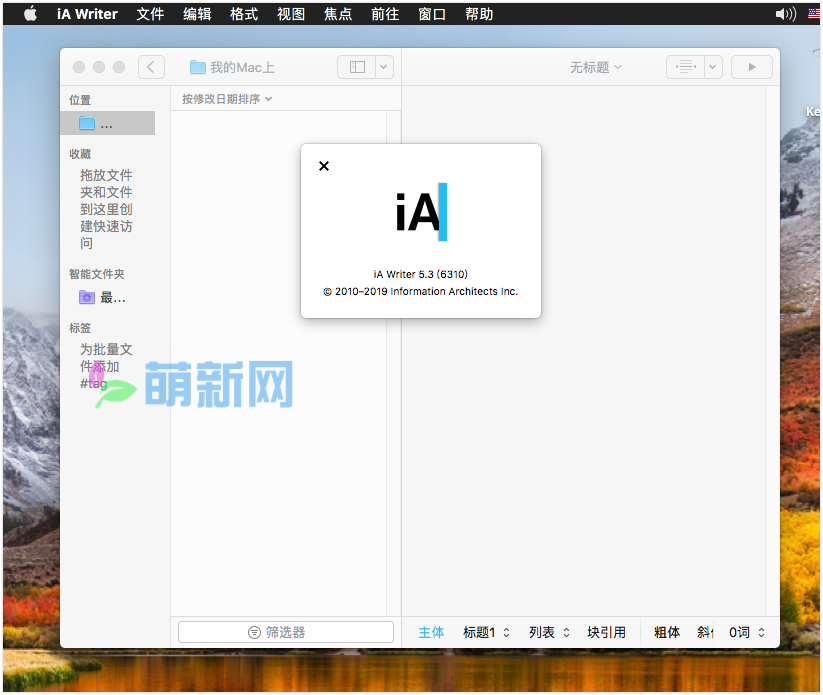Select the 最… smart folder
The height and width of the screenshot is (695, 823).
pos(103,298)
